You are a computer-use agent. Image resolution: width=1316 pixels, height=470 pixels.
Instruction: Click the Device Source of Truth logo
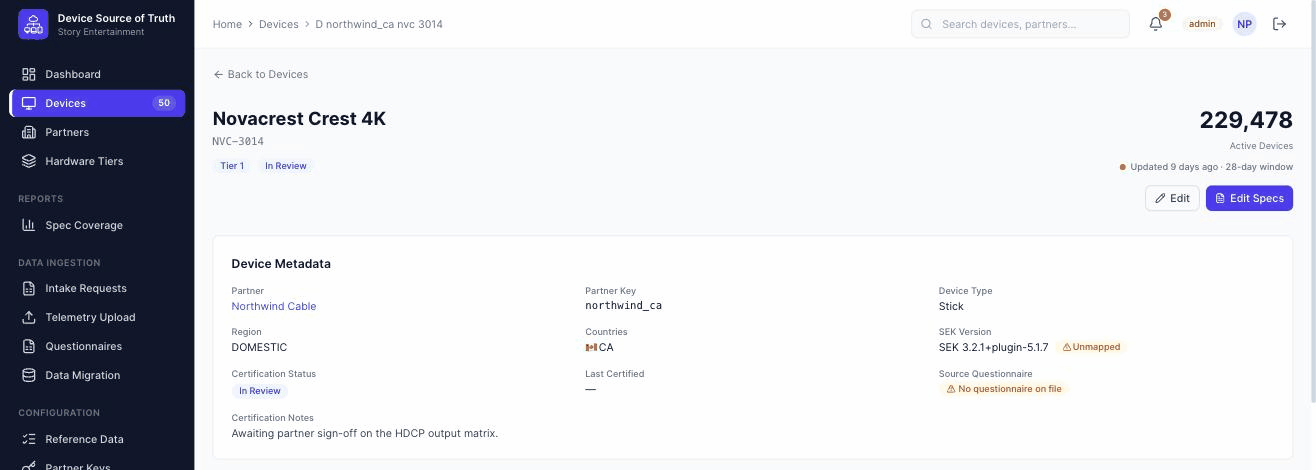tap(33, 24)
